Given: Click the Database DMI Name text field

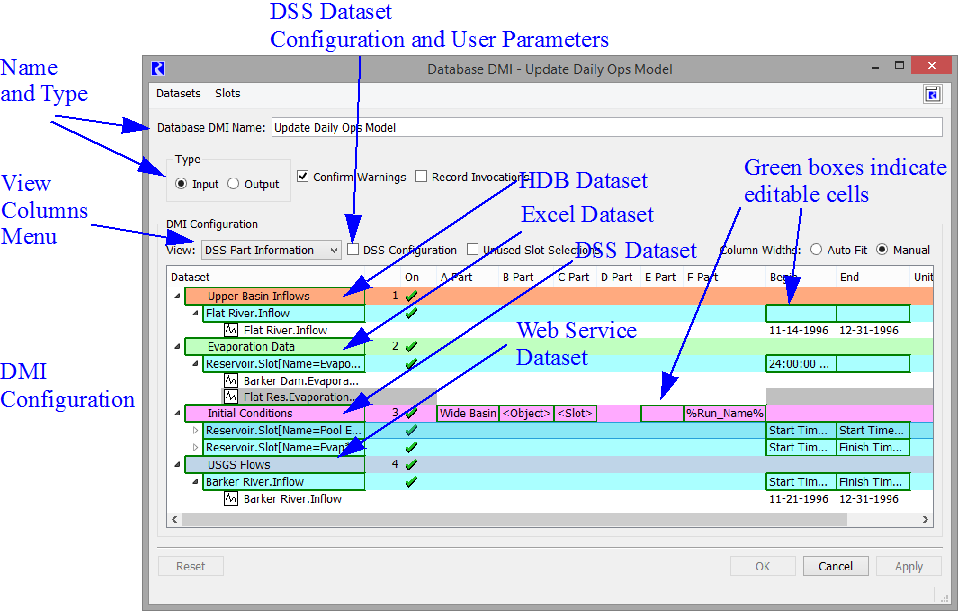Looking at the screenshot, I should [x=605, y=128].
